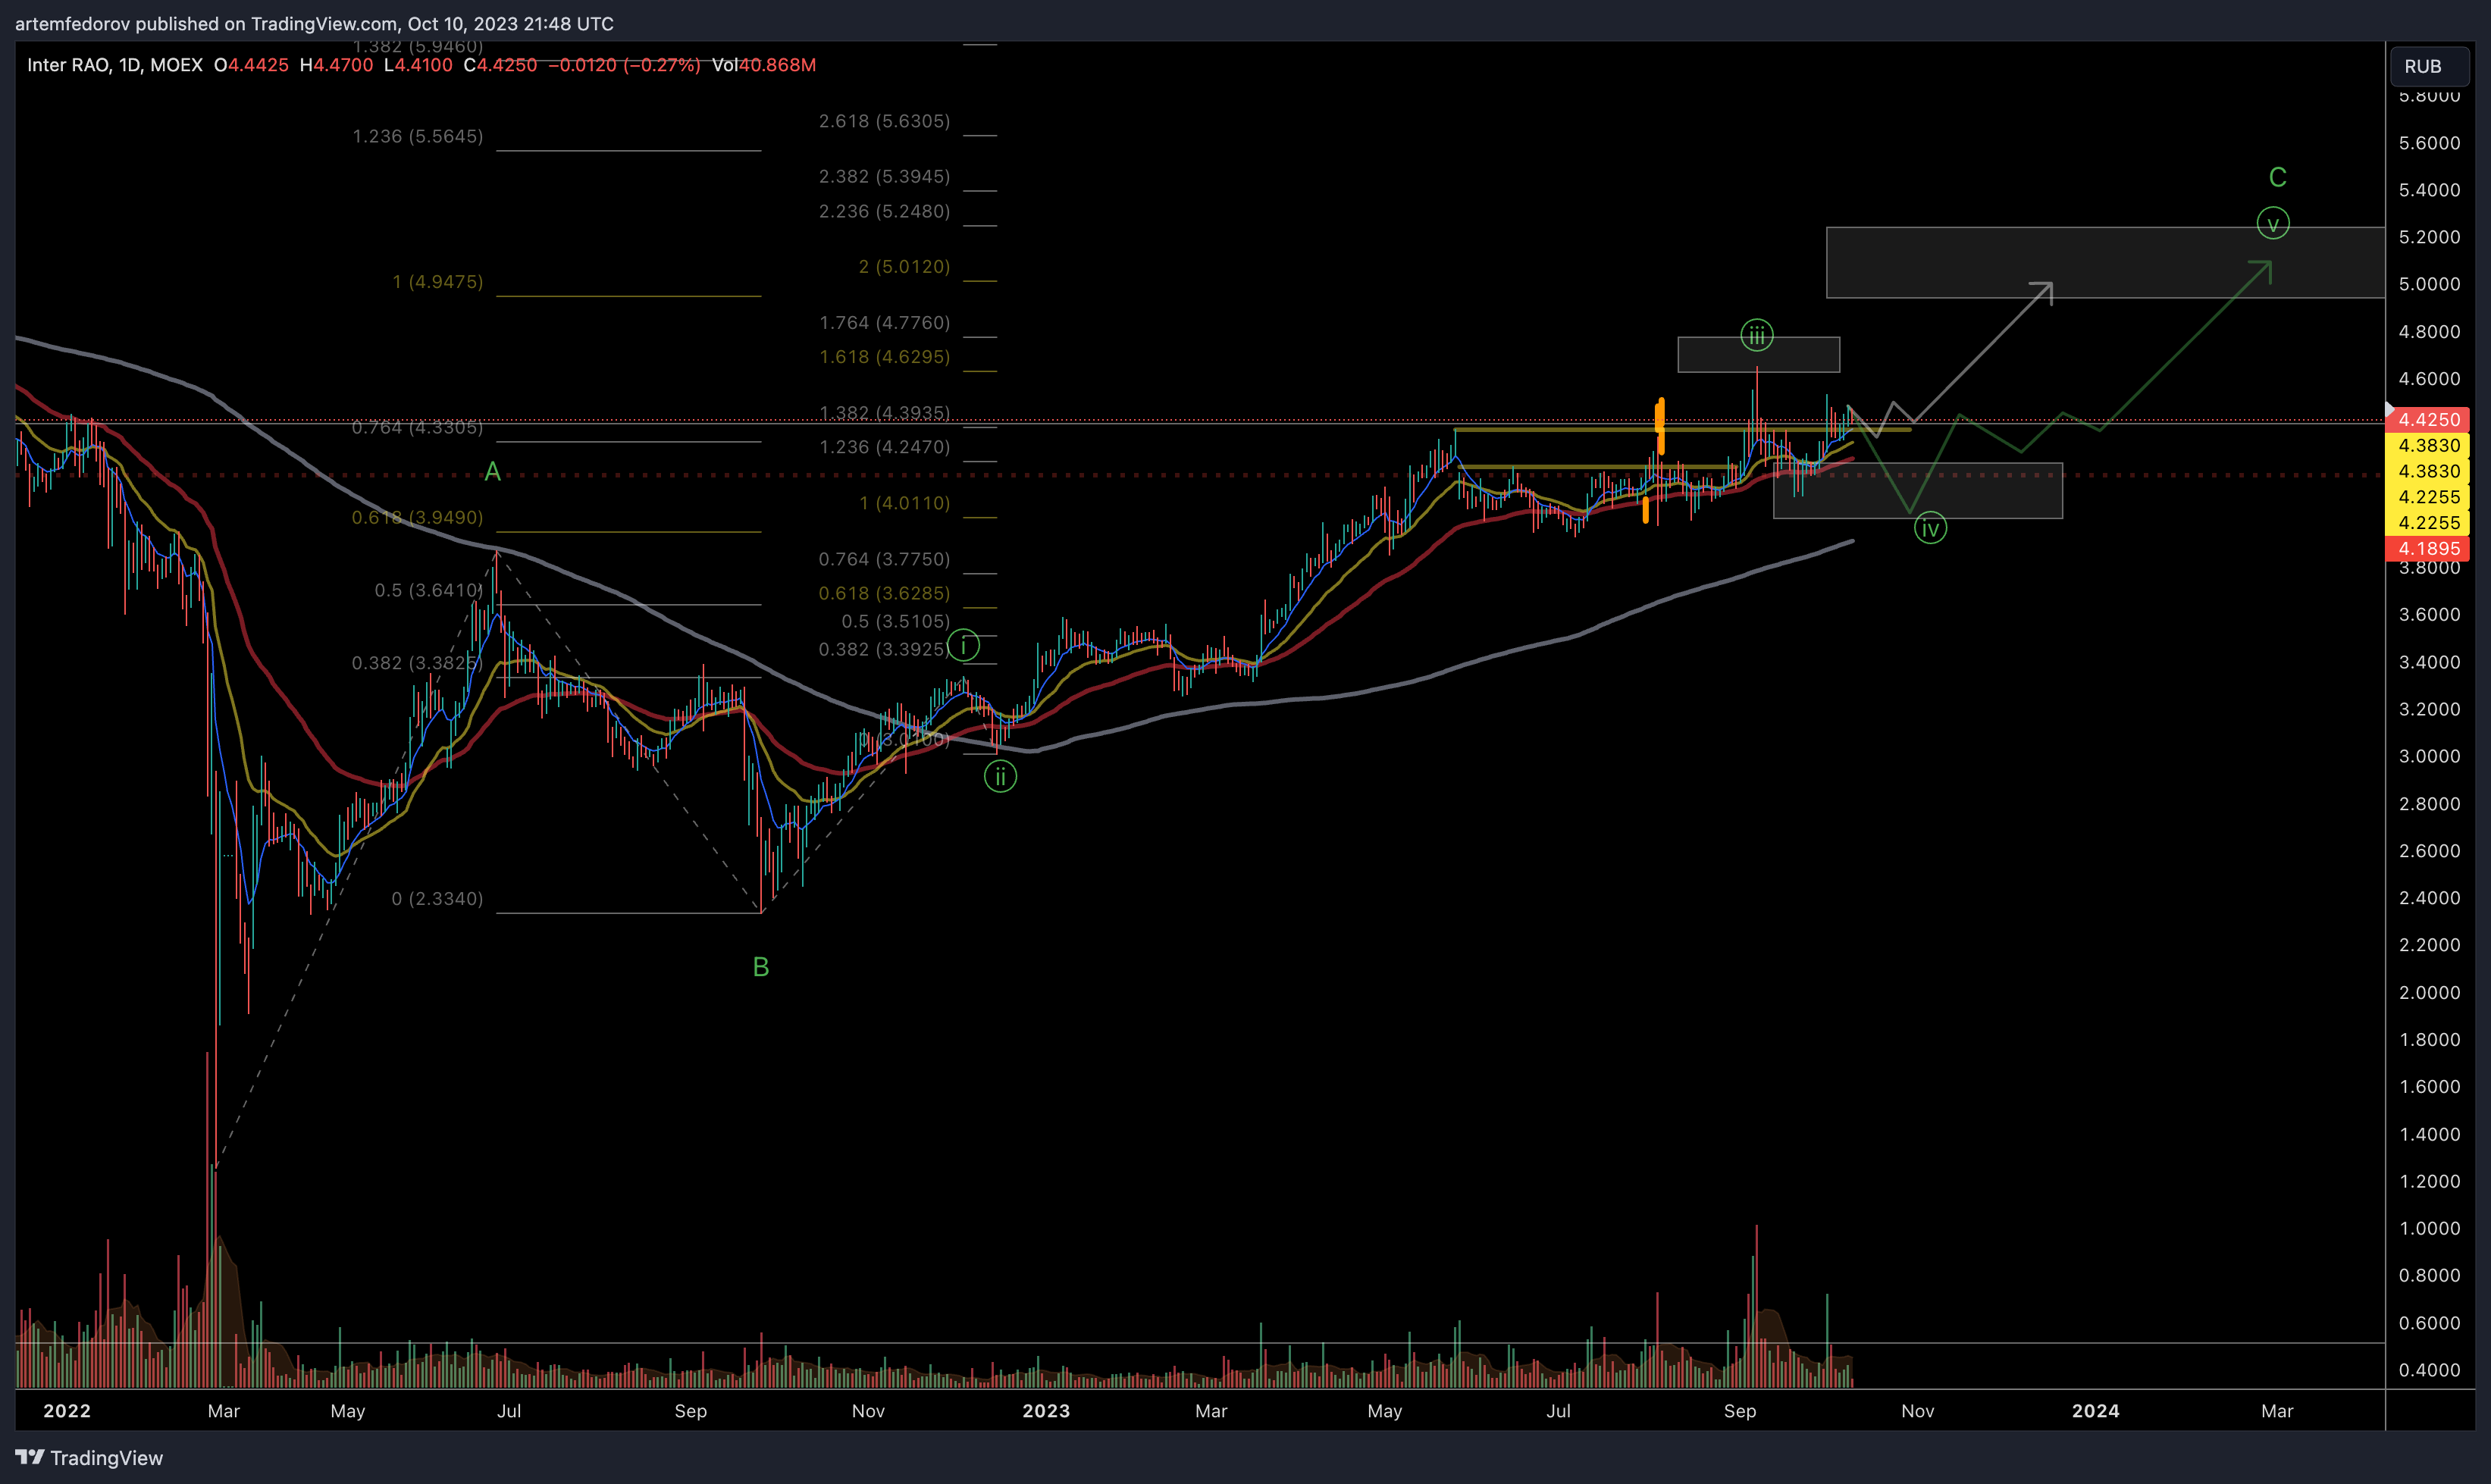This screenshot has height=1484, width=2491.
Task: Select the Fibonacci label 2.618 (5.6305)
Action: pyautogui.click(x=884, y=121)
